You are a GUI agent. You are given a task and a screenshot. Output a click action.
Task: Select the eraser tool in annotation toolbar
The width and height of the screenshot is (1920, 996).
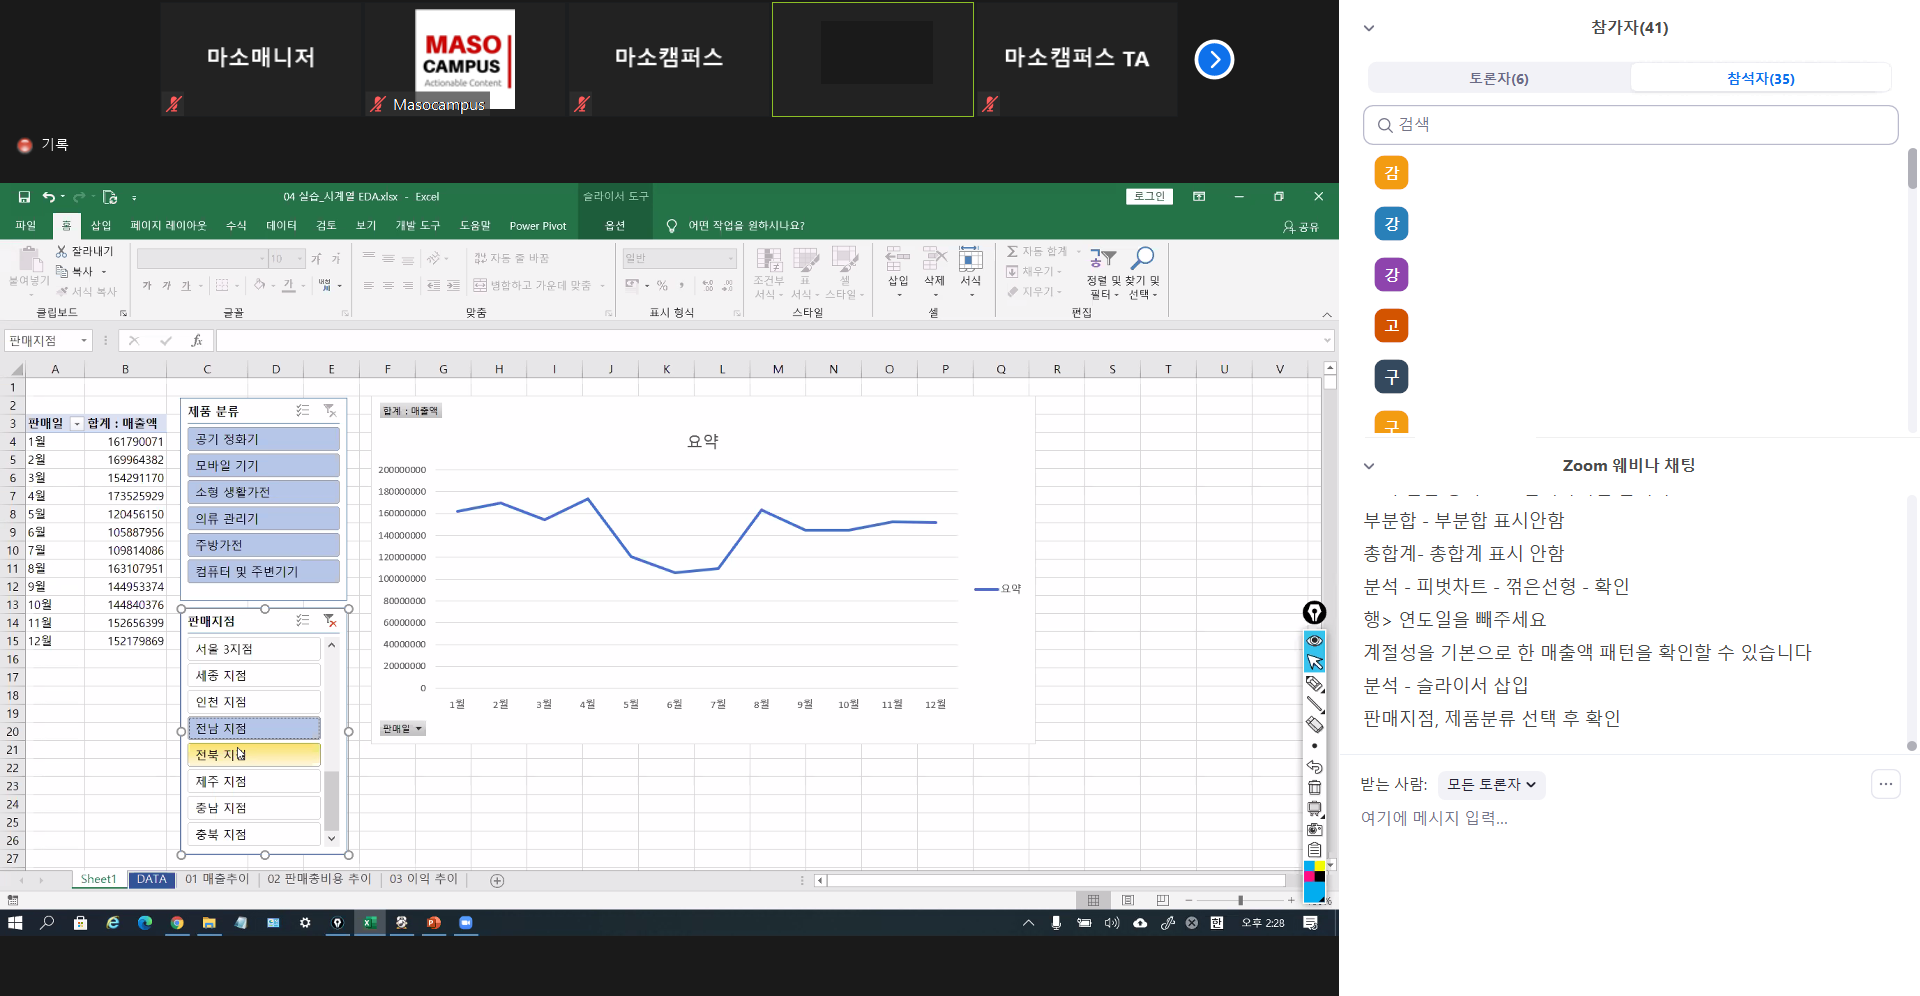(1315, 725)
